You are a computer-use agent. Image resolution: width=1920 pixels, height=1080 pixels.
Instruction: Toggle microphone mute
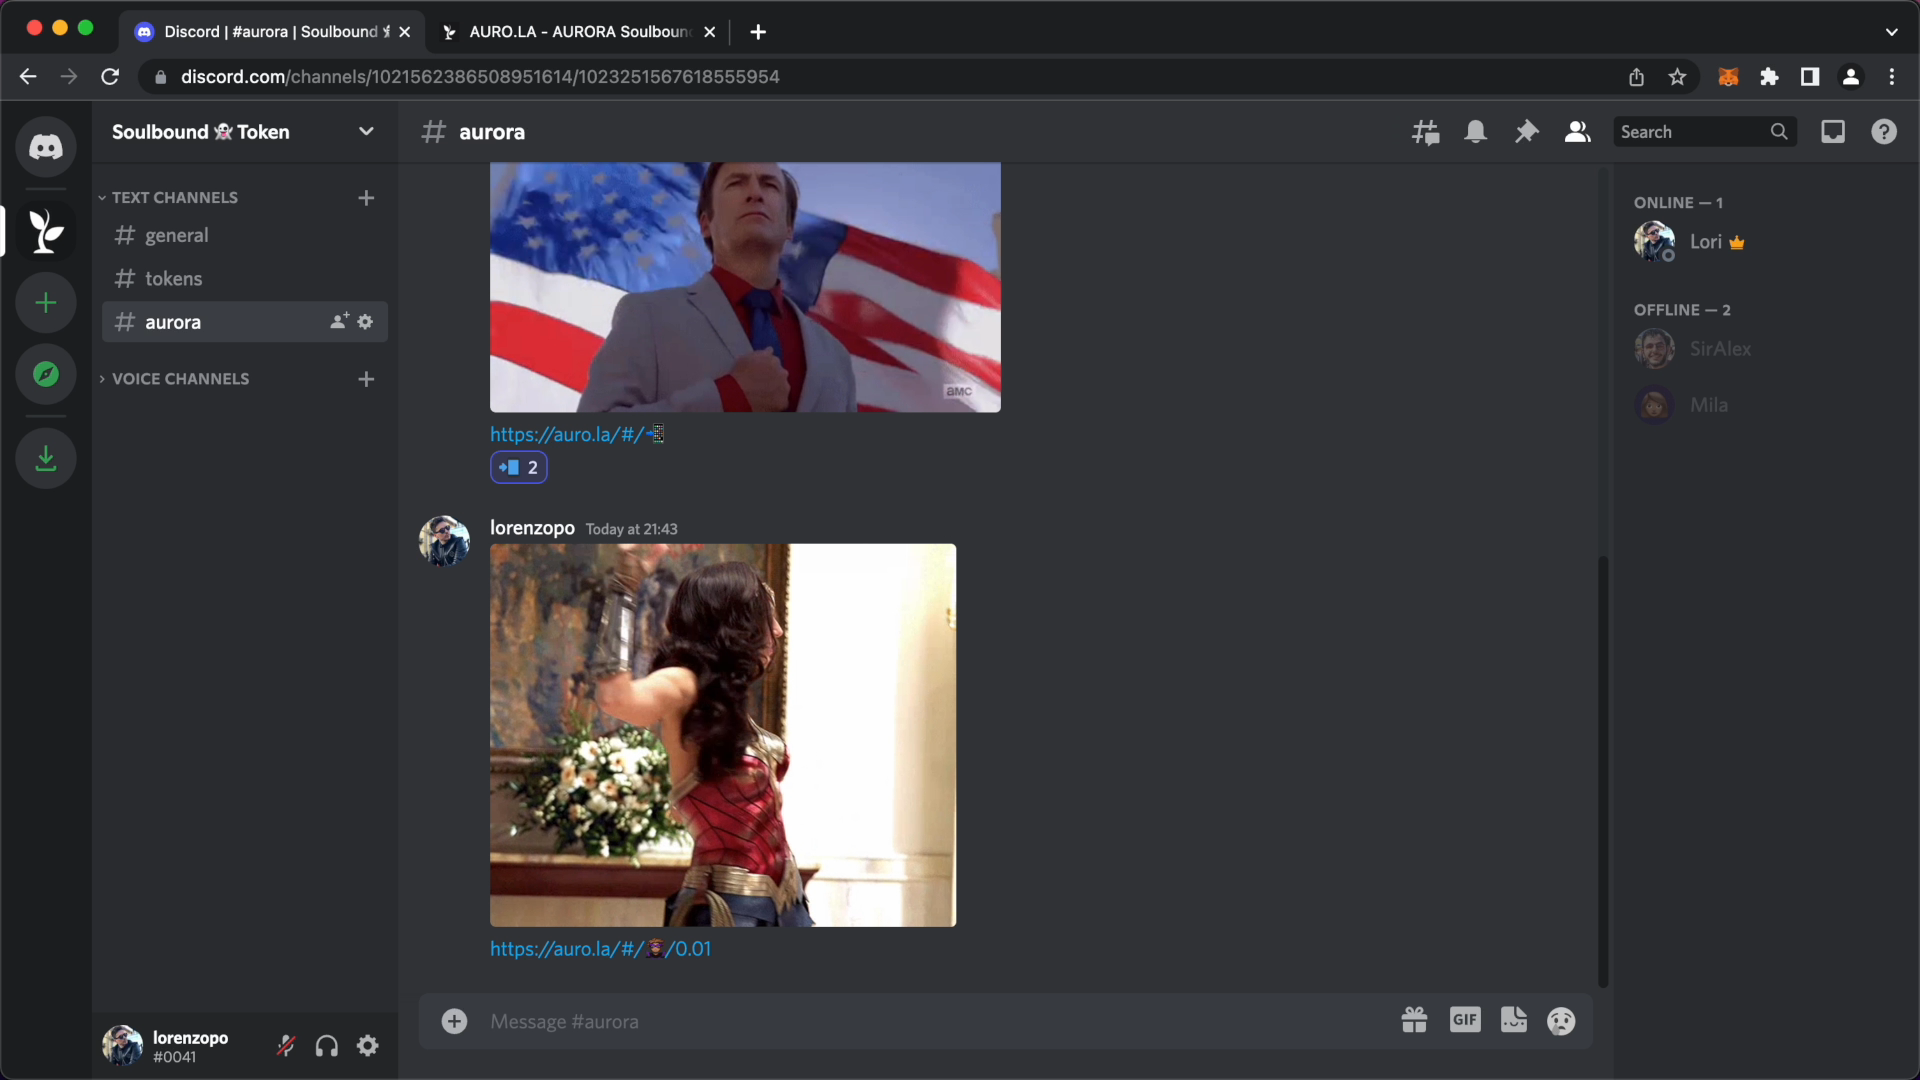(x=286, y=1046)
